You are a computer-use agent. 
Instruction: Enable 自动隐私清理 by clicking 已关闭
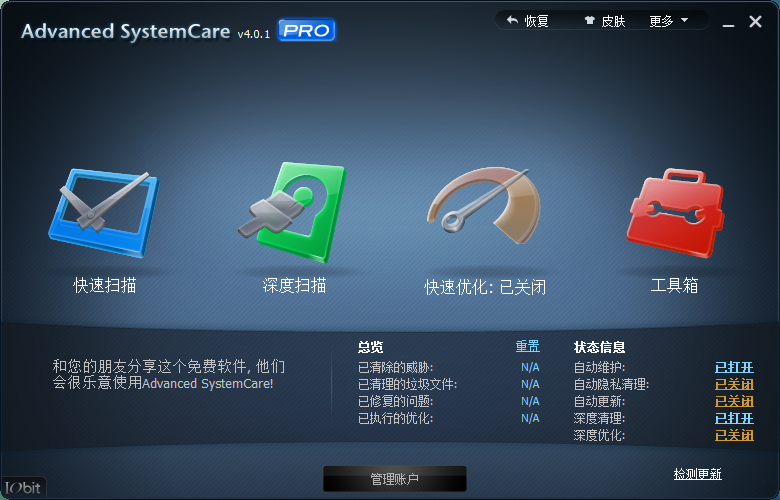coord(734,384)
